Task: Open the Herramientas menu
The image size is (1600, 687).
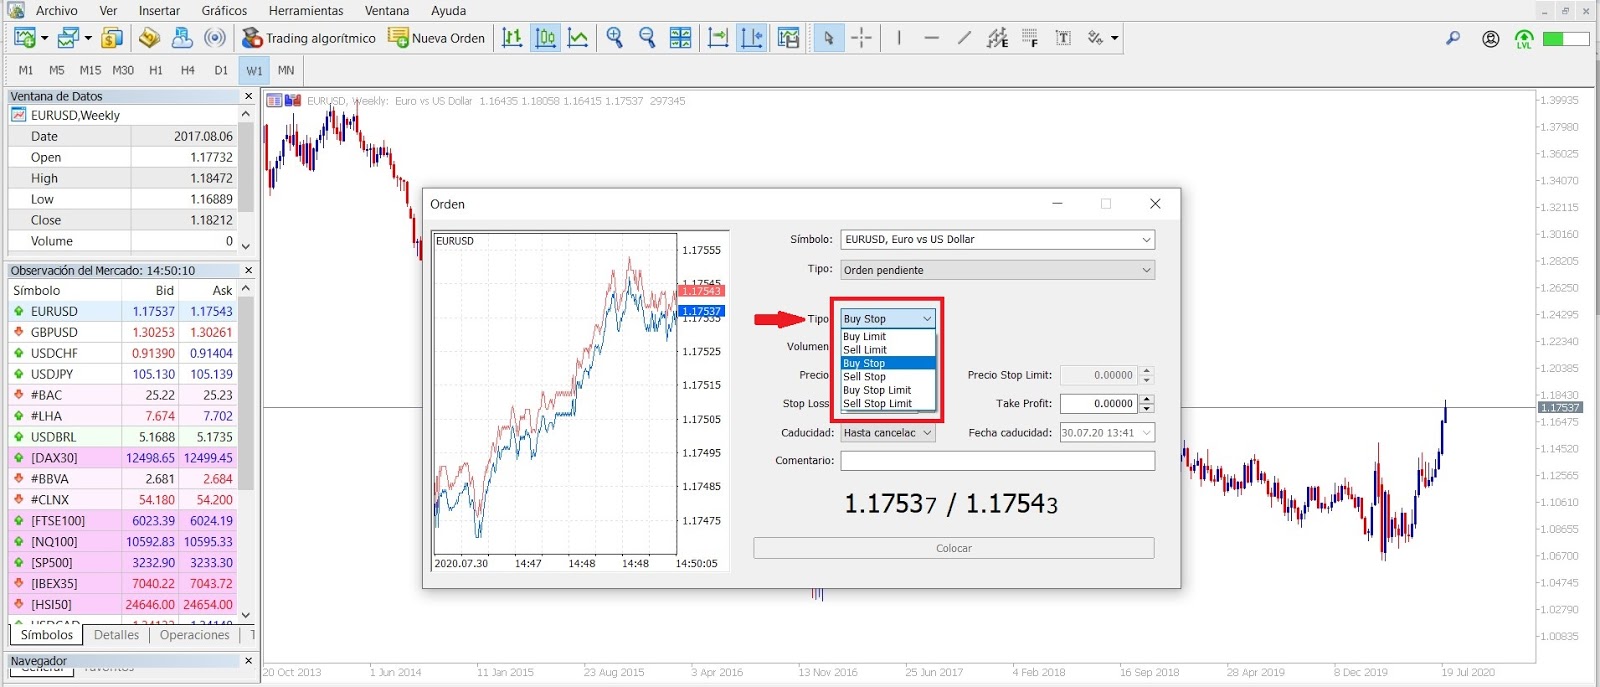Action: coord(306,10)
